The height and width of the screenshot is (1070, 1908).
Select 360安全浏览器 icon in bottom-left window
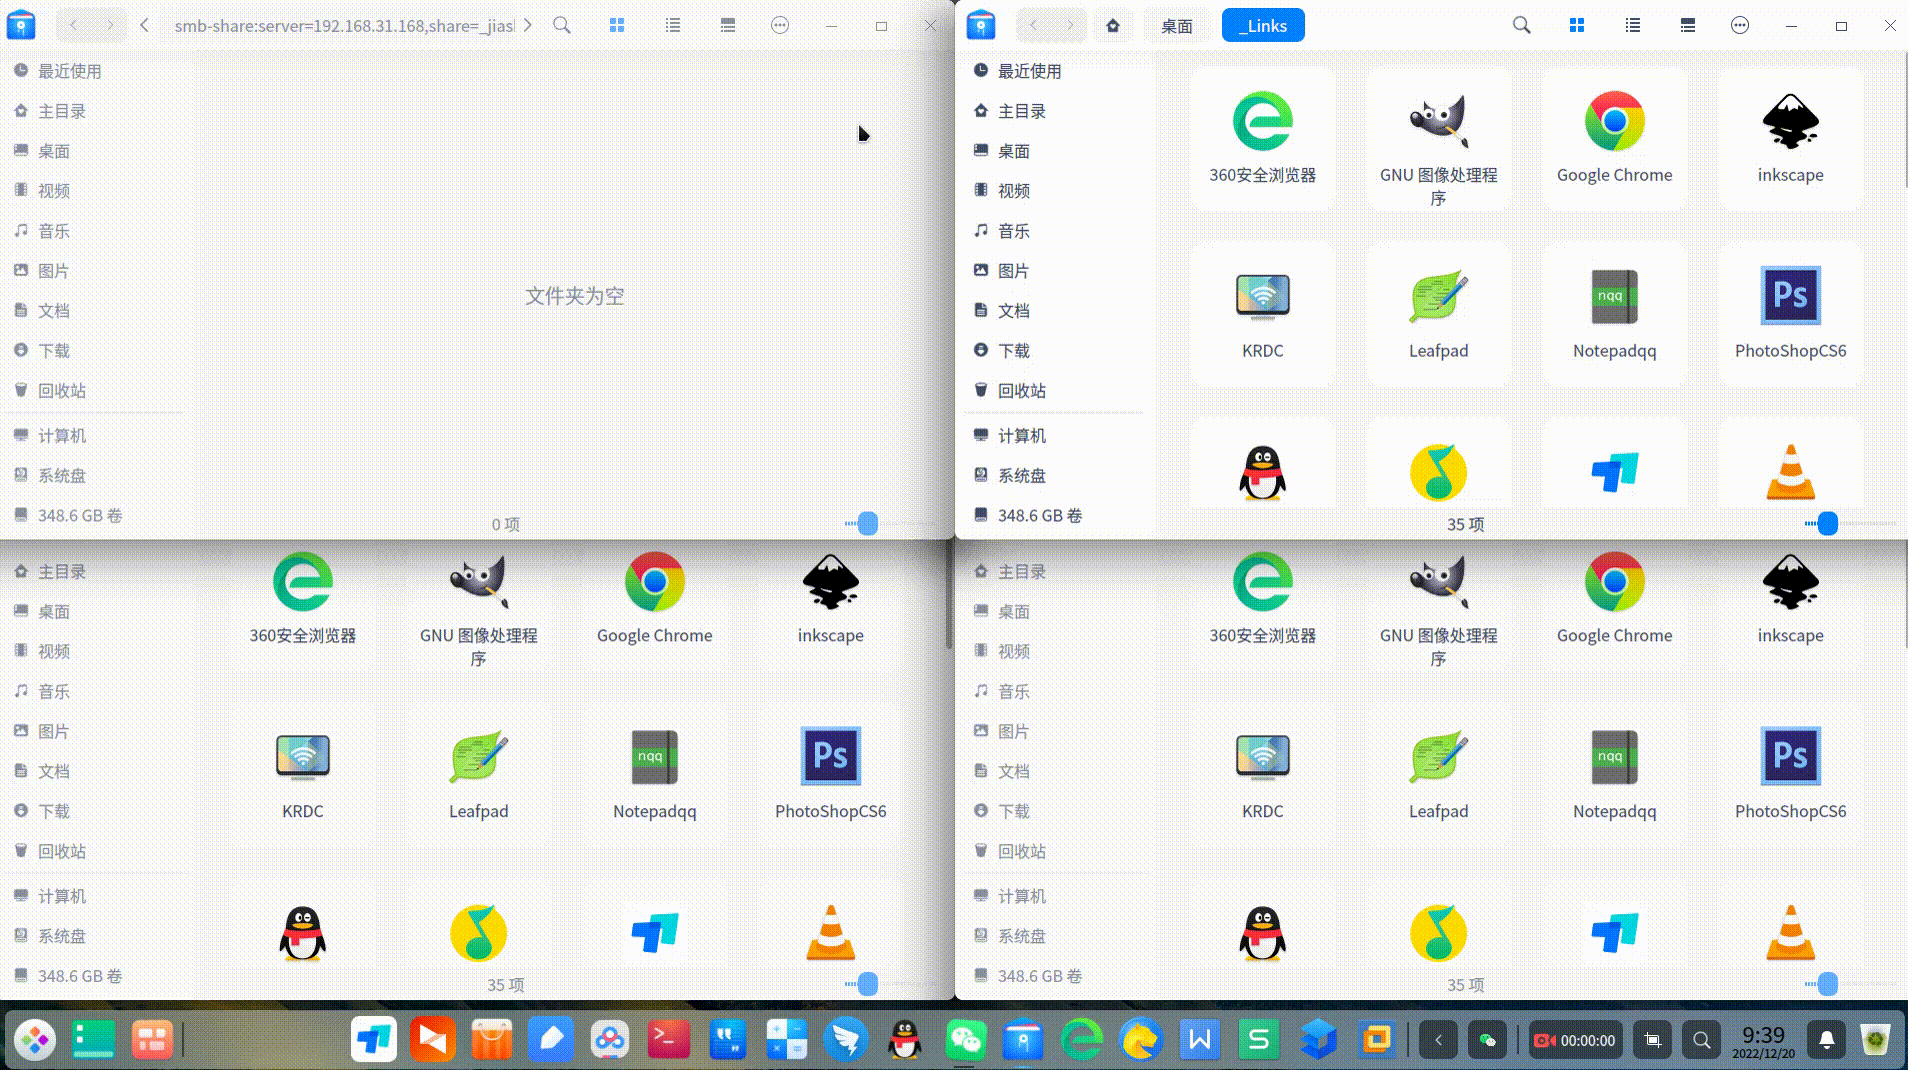coord(302,581)
